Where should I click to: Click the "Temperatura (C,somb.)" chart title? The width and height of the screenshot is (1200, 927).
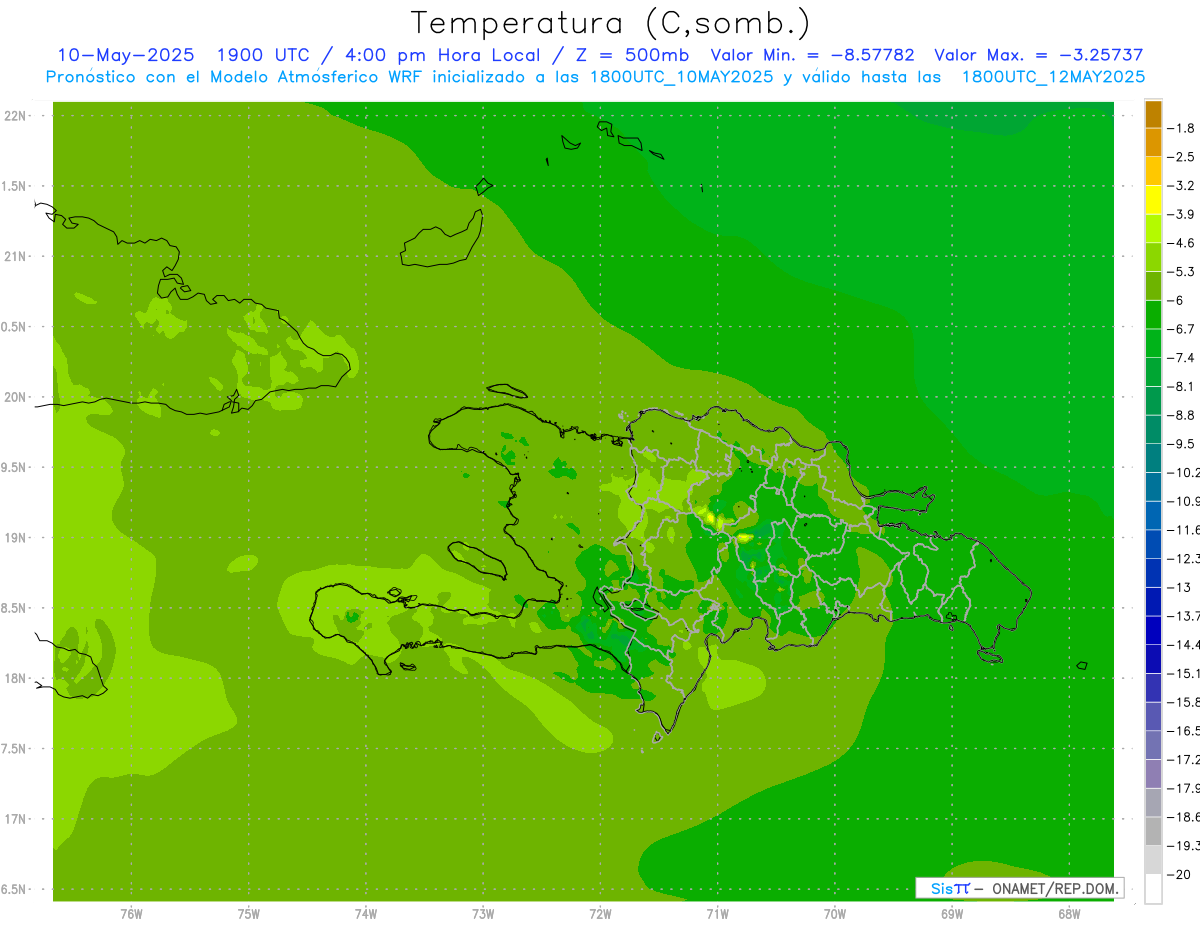point(611,23)
